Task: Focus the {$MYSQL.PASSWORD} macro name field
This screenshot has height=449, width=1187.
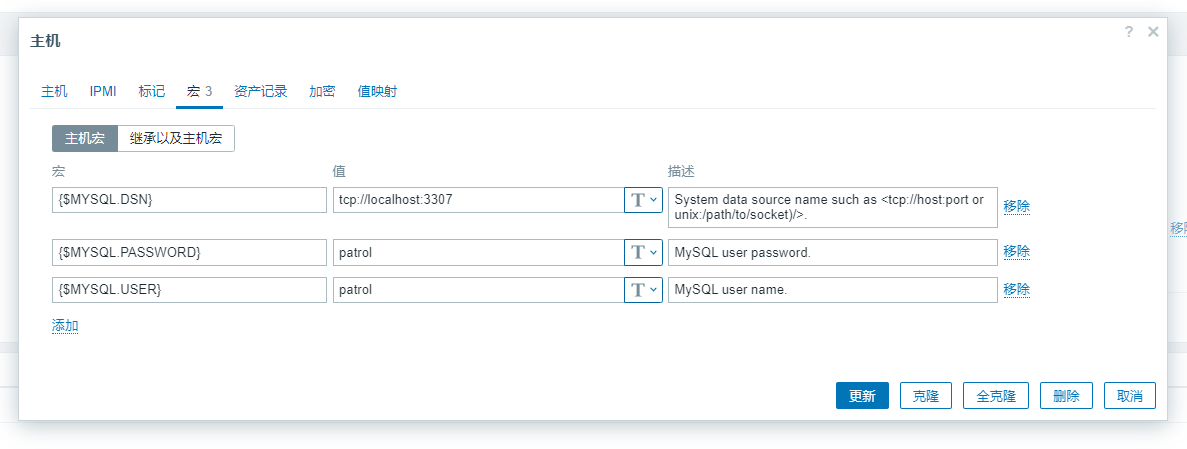Action: click(x=189, y=252)
